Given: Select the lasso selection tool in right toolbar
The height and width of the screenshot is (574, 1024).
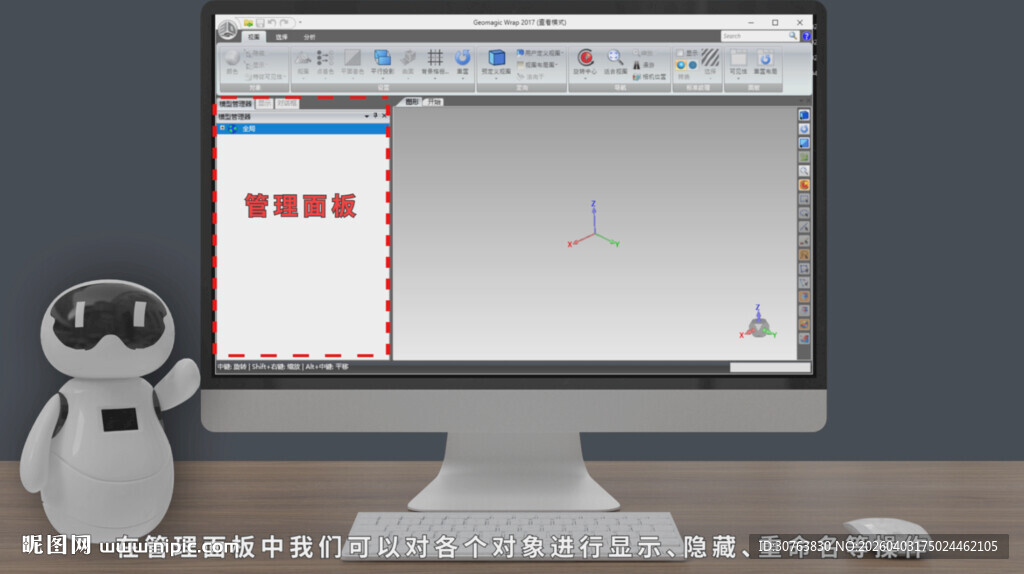Looking at the screenshot, I should point(804,214).
